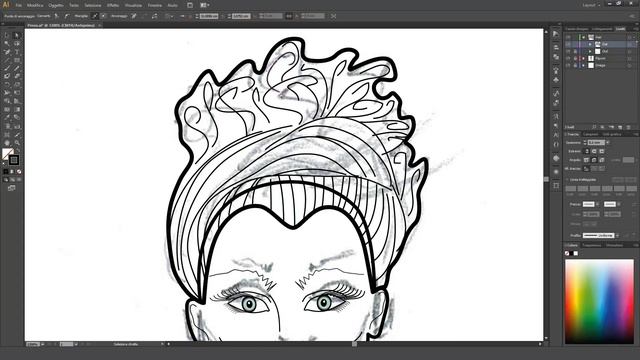Open the Change Screen Mode button

(11, 188)
